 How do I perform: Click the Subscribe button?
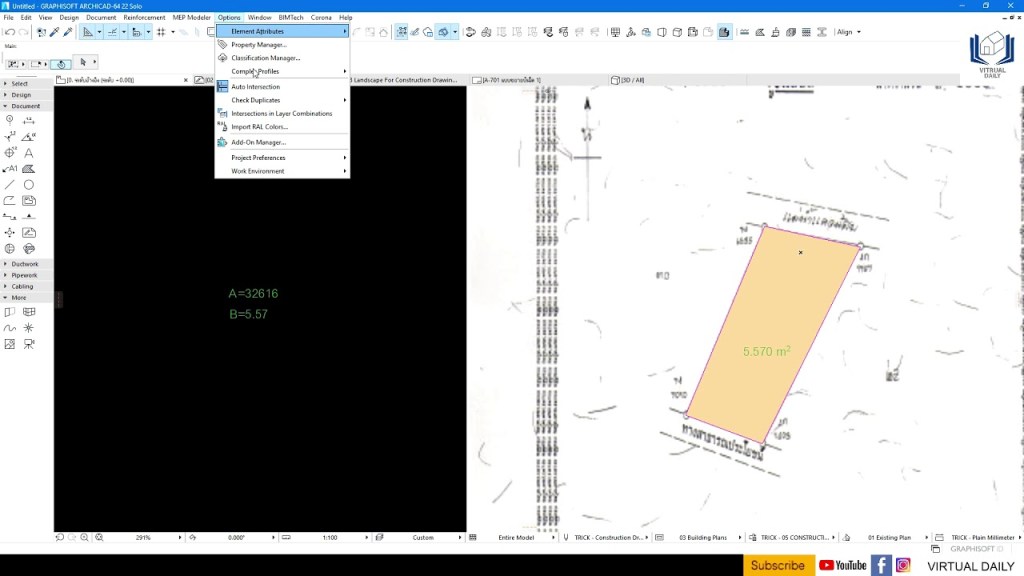point(778,565)
